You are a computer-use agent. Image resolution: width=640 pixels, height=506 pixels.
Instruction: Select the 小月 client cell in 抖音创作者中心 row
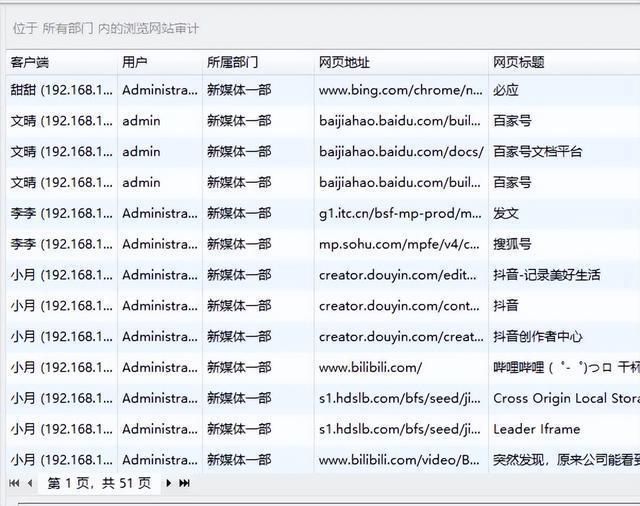click(62, 336)
